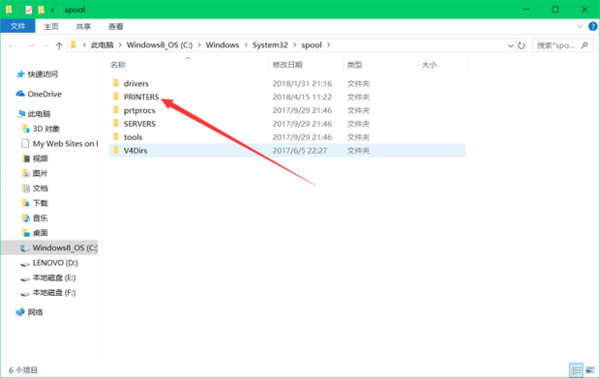600x378 pixels.
Task: Sort by the 大小 column header
Action: click(x=429, y=65)
